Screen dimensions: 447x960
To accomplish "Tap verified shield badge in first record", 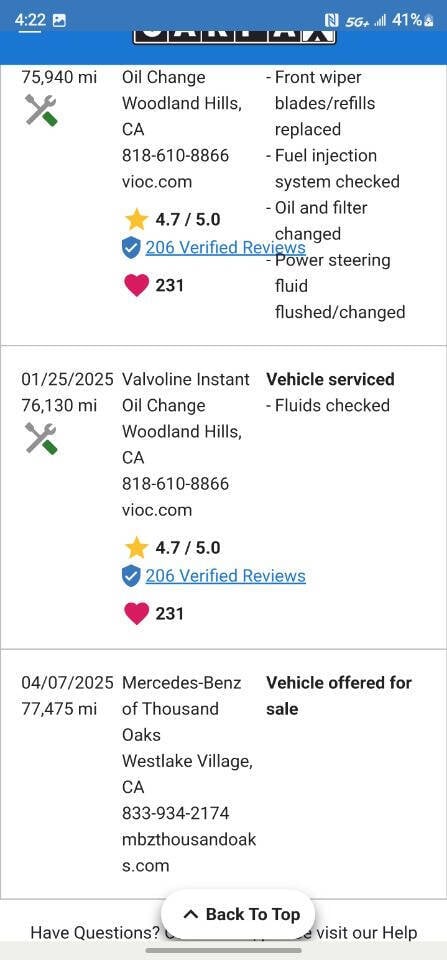I will pyautogui.click(x=131, y=248).
